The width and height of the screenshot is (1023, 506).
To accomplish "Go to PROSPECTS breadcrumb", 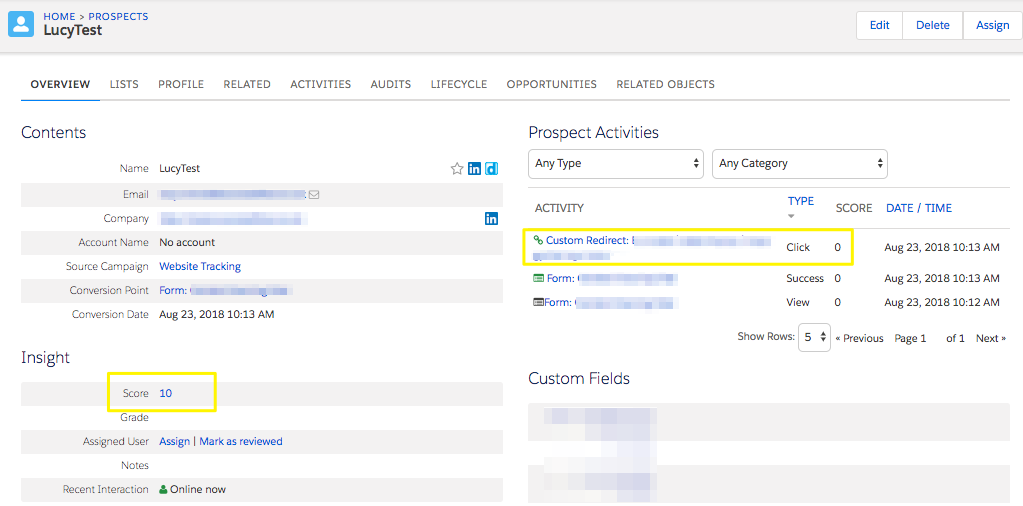I will [118, 16].
